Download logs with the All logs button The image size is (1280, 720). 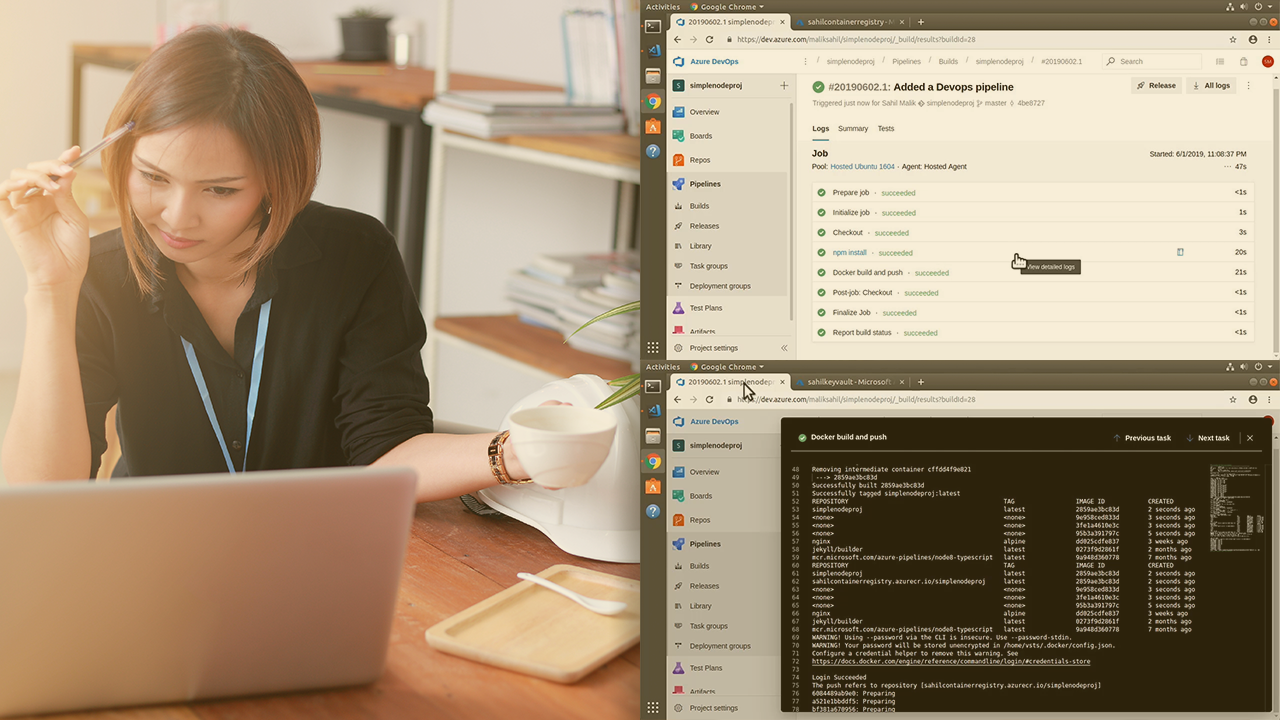1211,86
